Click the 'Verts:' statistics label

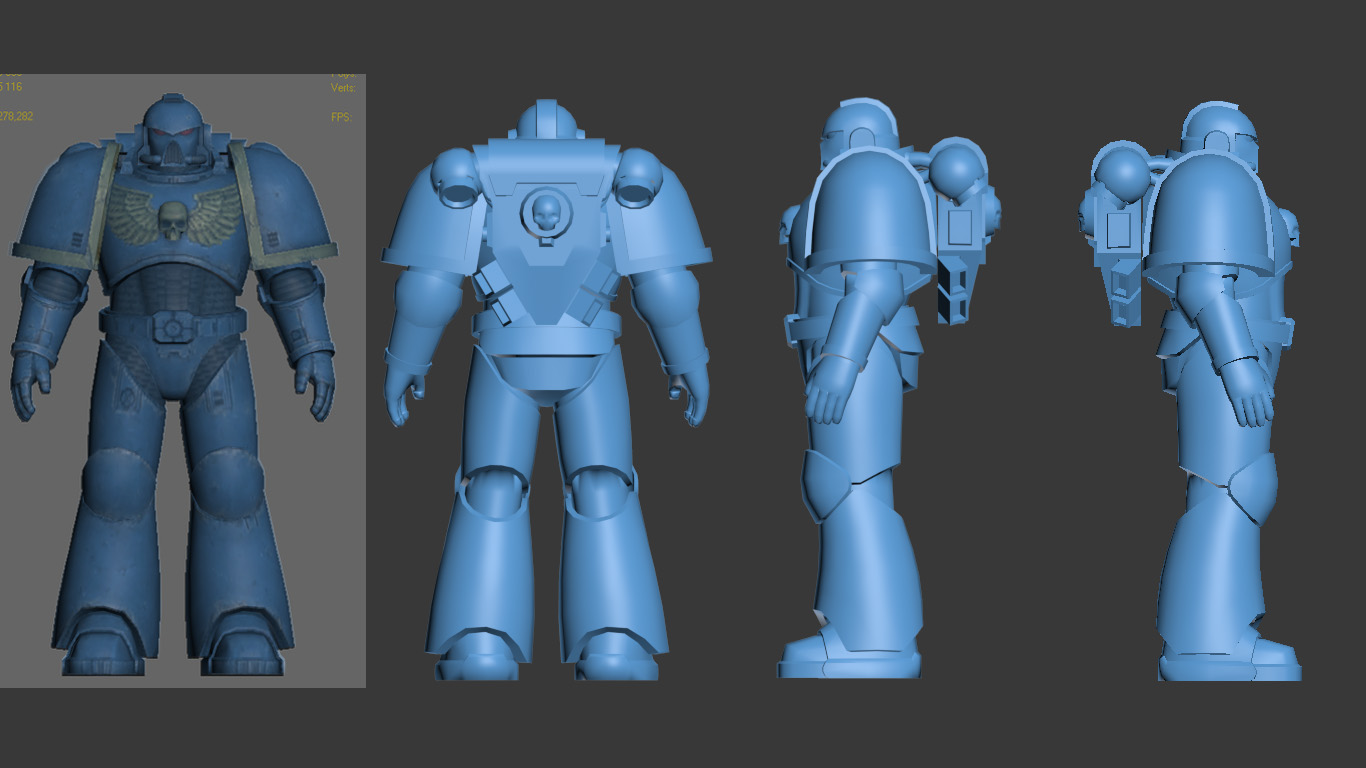tap(343, 88)
